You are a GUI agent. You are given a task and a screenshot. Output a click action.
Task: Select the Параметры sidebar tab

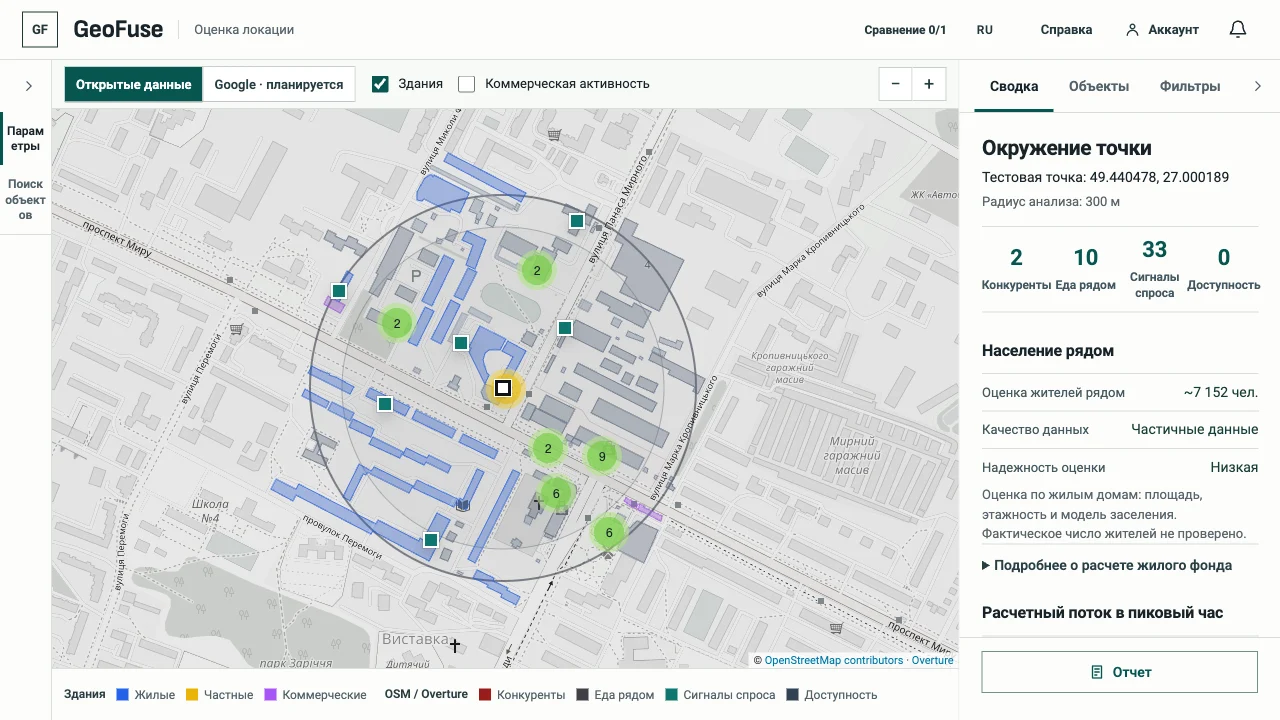tap(25, 139)
